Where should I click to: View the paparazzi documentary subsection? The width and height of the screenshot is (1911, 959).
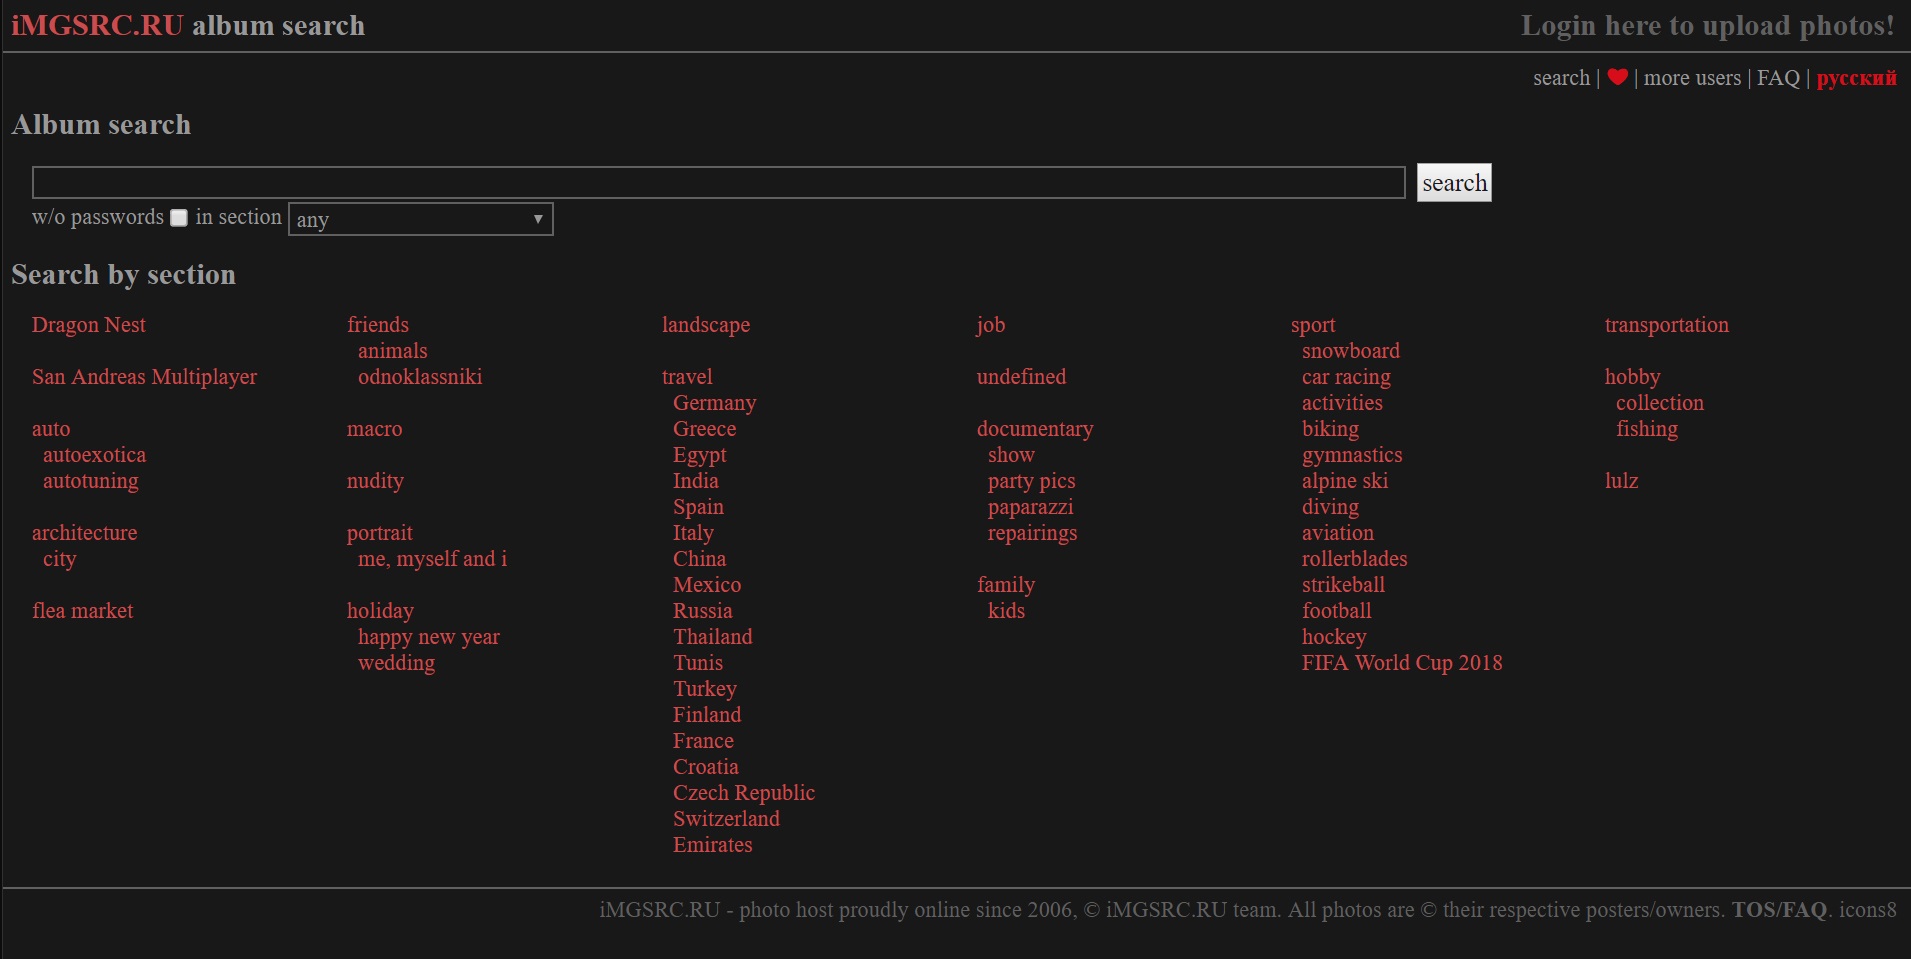[x=1030, y=507]
